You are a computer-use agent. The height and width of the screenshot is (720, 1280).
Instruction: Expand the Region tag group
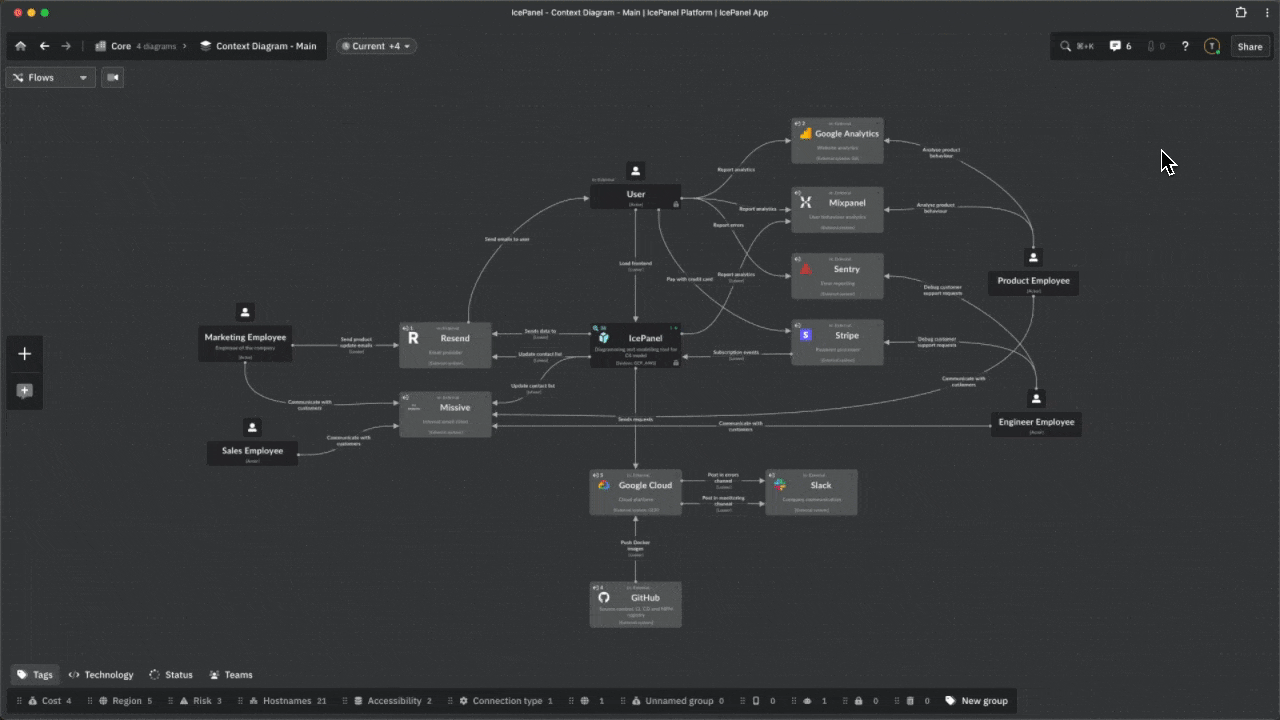[126, 701]
